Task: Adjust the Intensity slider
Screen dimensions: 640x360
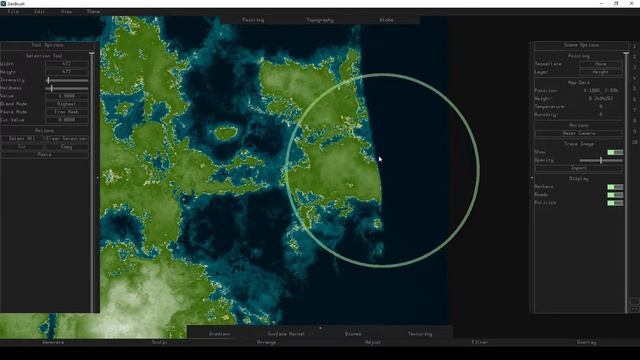Action: pos(67,80)
